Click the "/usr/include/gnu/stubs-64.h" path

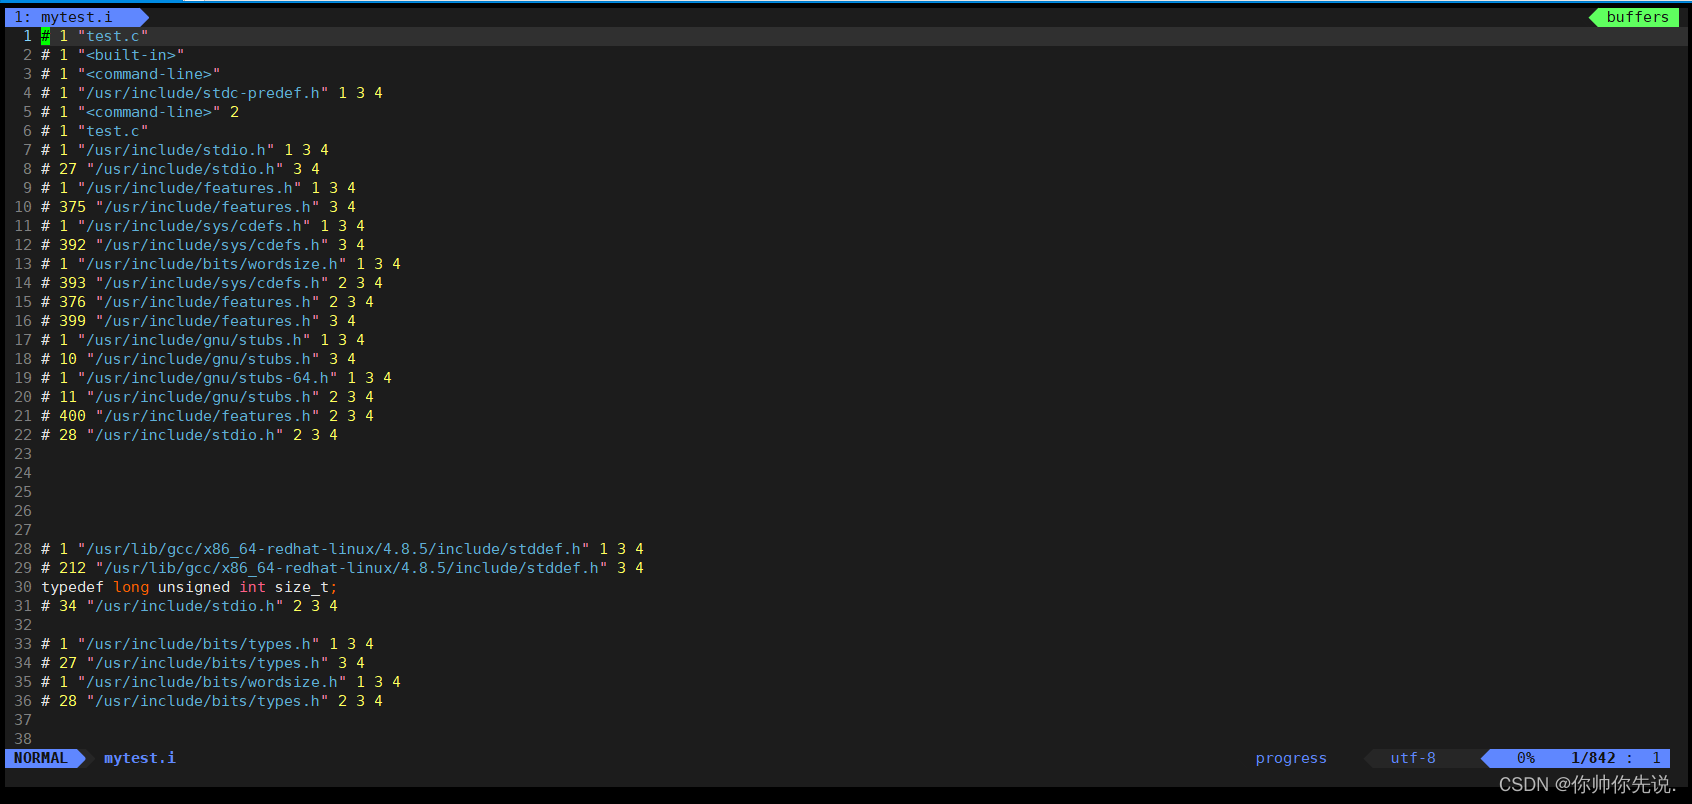point(208,378)
